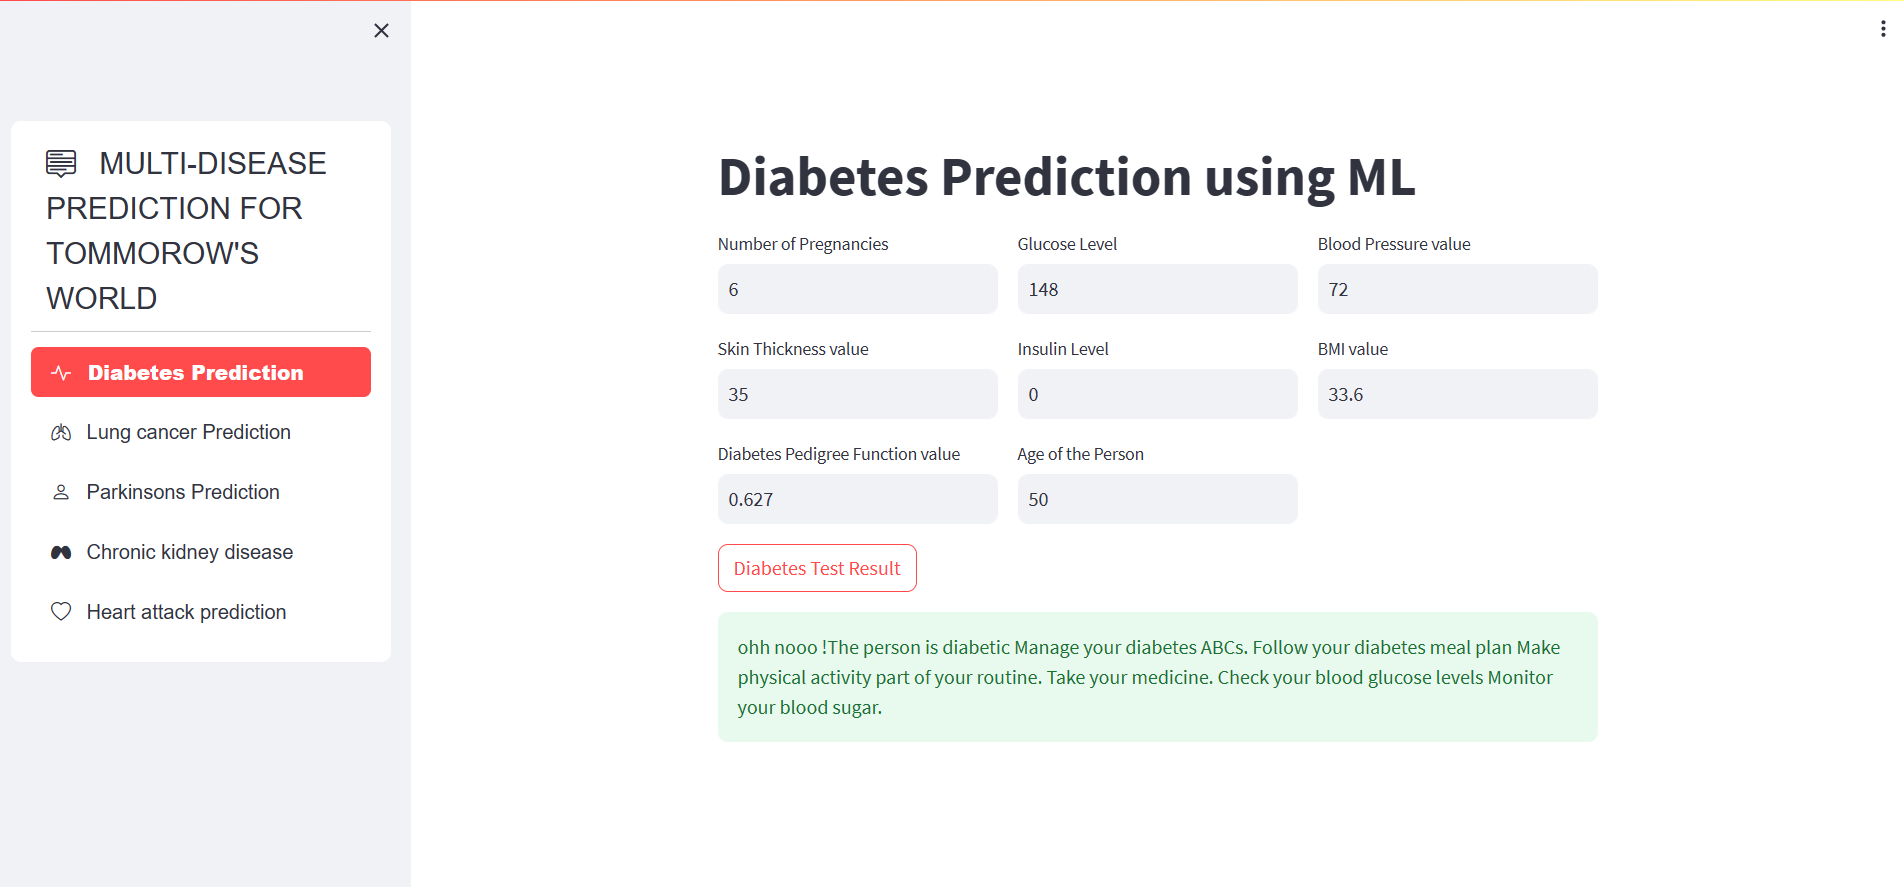Focus the Blood Pressure value field
The image size is (1904, 887).
point(1456,289)
